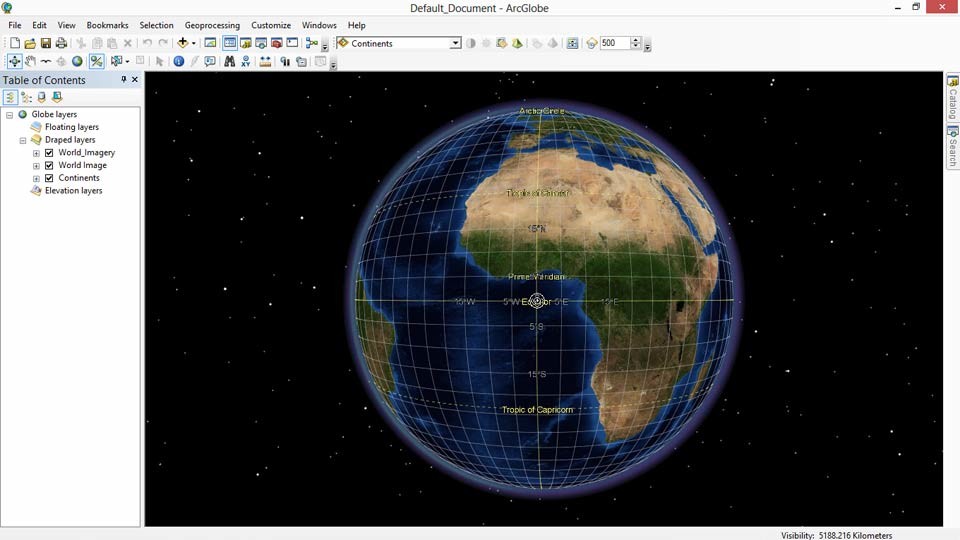Open the Catalog side tab
Screen dimensions: 960x540
click(953, 97)
